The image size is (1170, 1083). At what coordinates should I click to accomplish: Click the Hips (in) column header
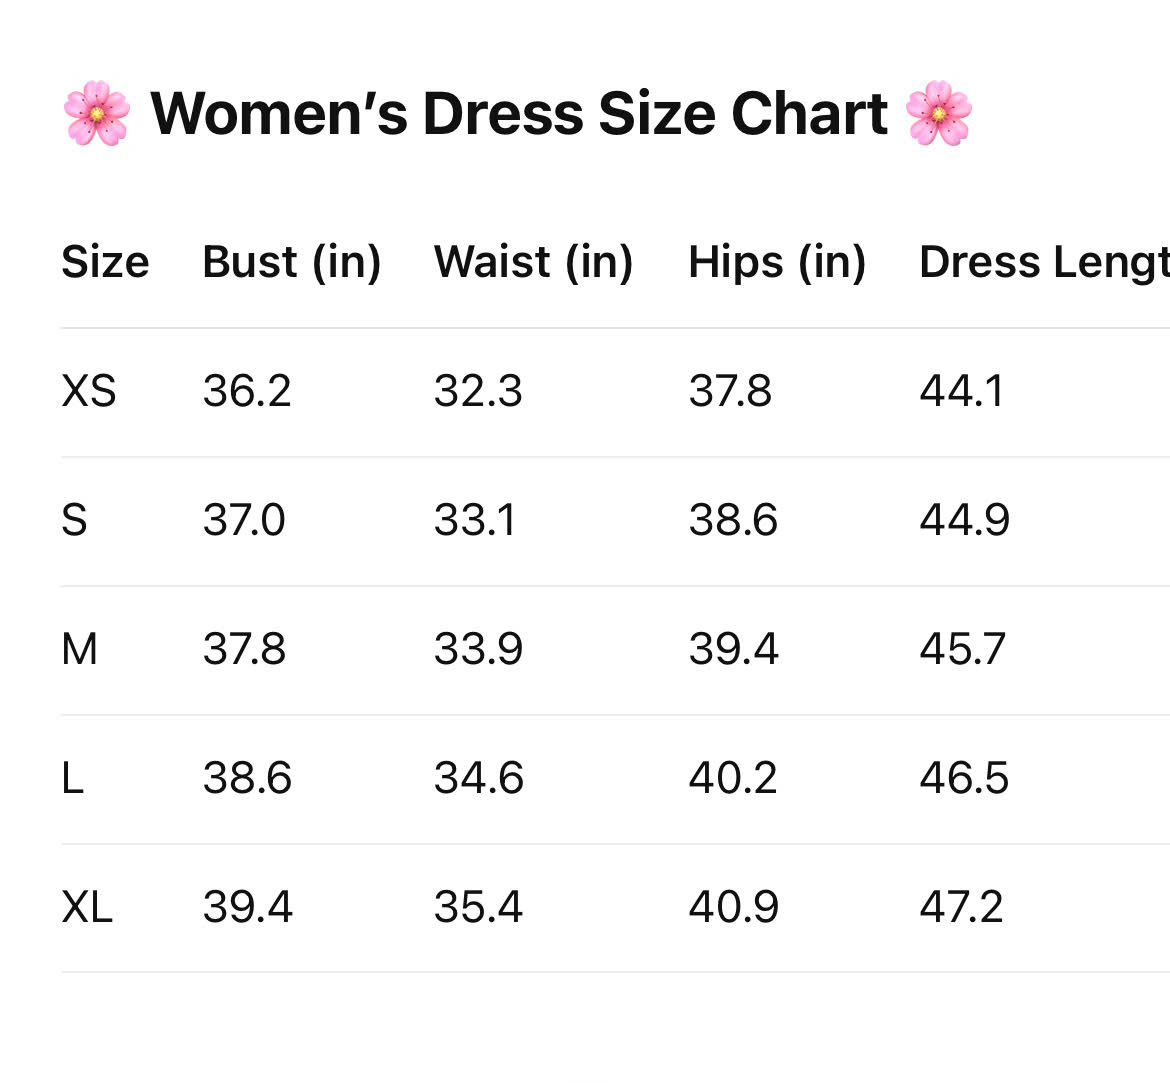(x=777, y=262)
